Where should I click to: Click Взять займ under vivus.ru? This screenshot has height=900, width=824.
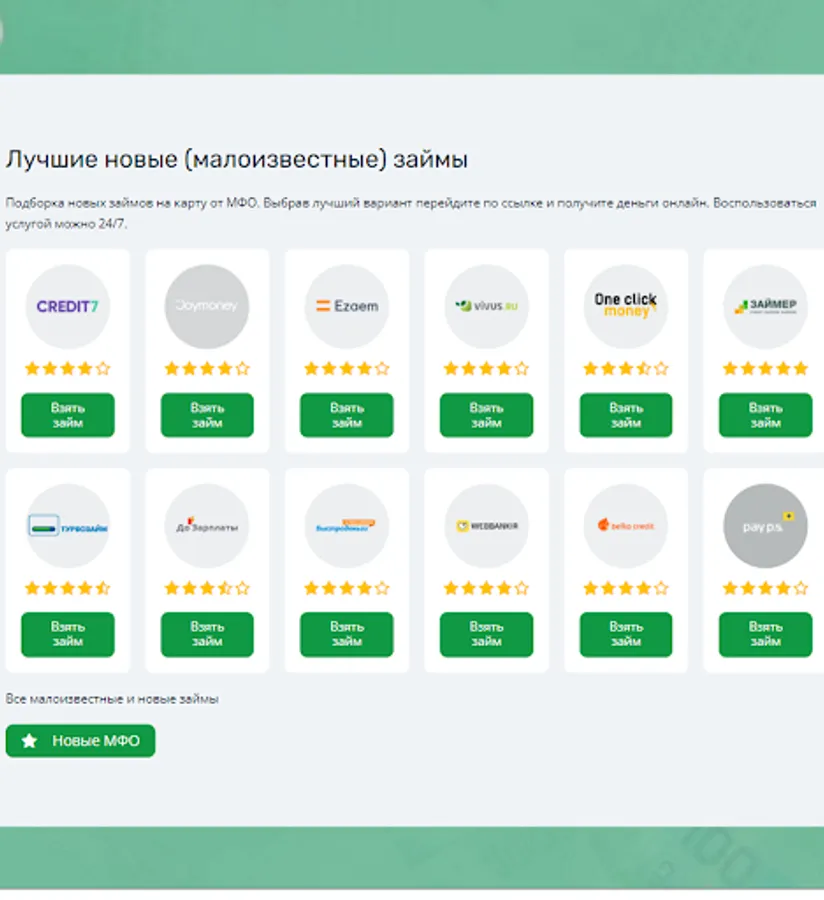tap(487, 415)
